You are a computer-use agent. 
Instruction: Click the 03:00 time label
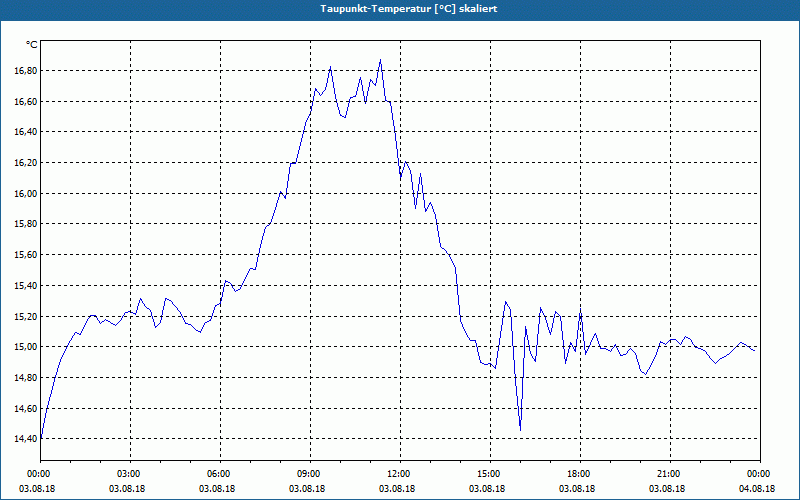tap(131, 474)
